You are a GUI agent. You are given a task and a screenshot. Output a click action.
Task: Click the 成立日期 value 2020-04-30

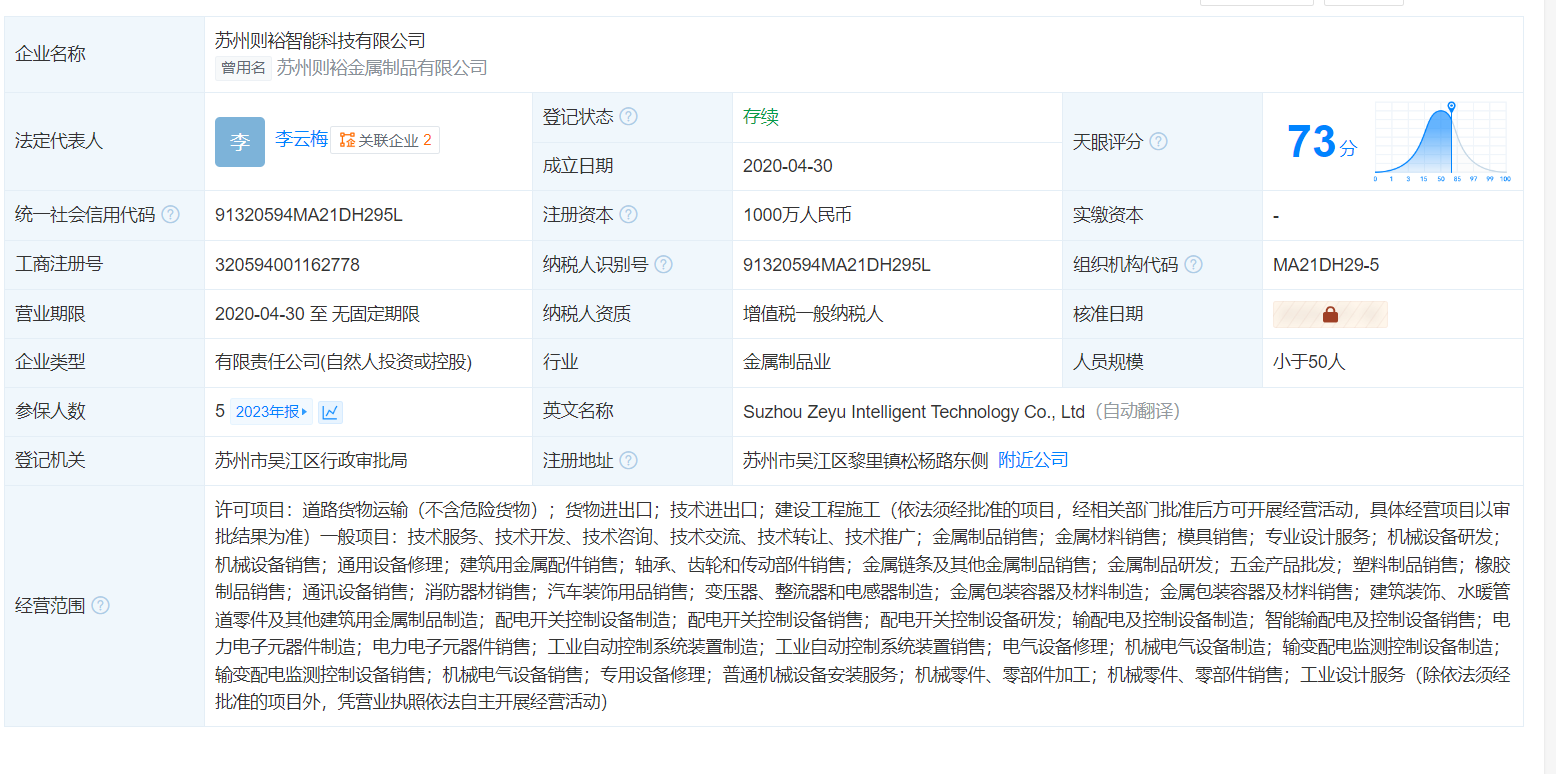[788, 166]
